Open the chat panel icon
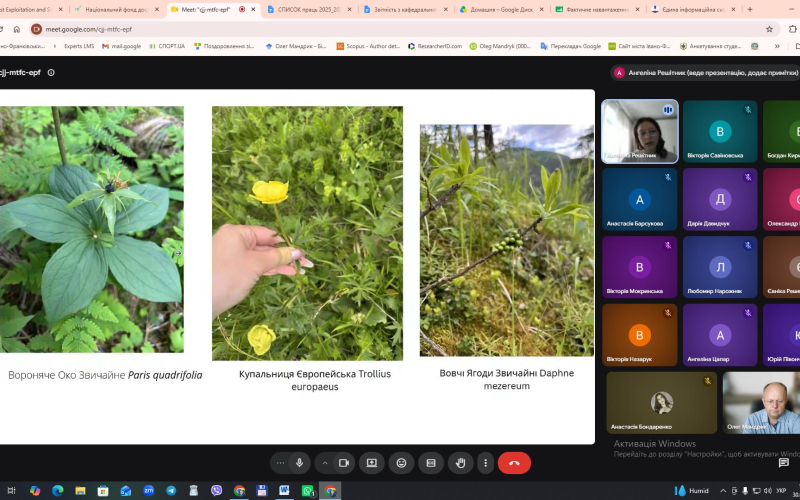This screenshot has height=500, width=800. 784,462
